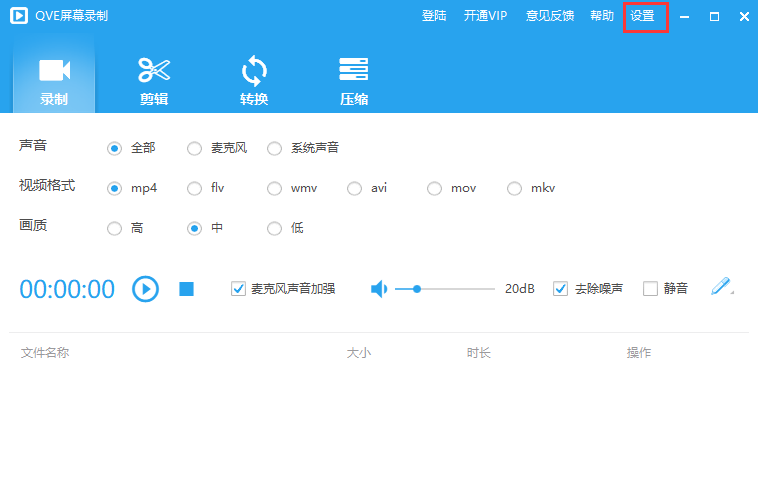Set picture quality to 低
Viewport: 758px width, 482px height.
point(275,228)
